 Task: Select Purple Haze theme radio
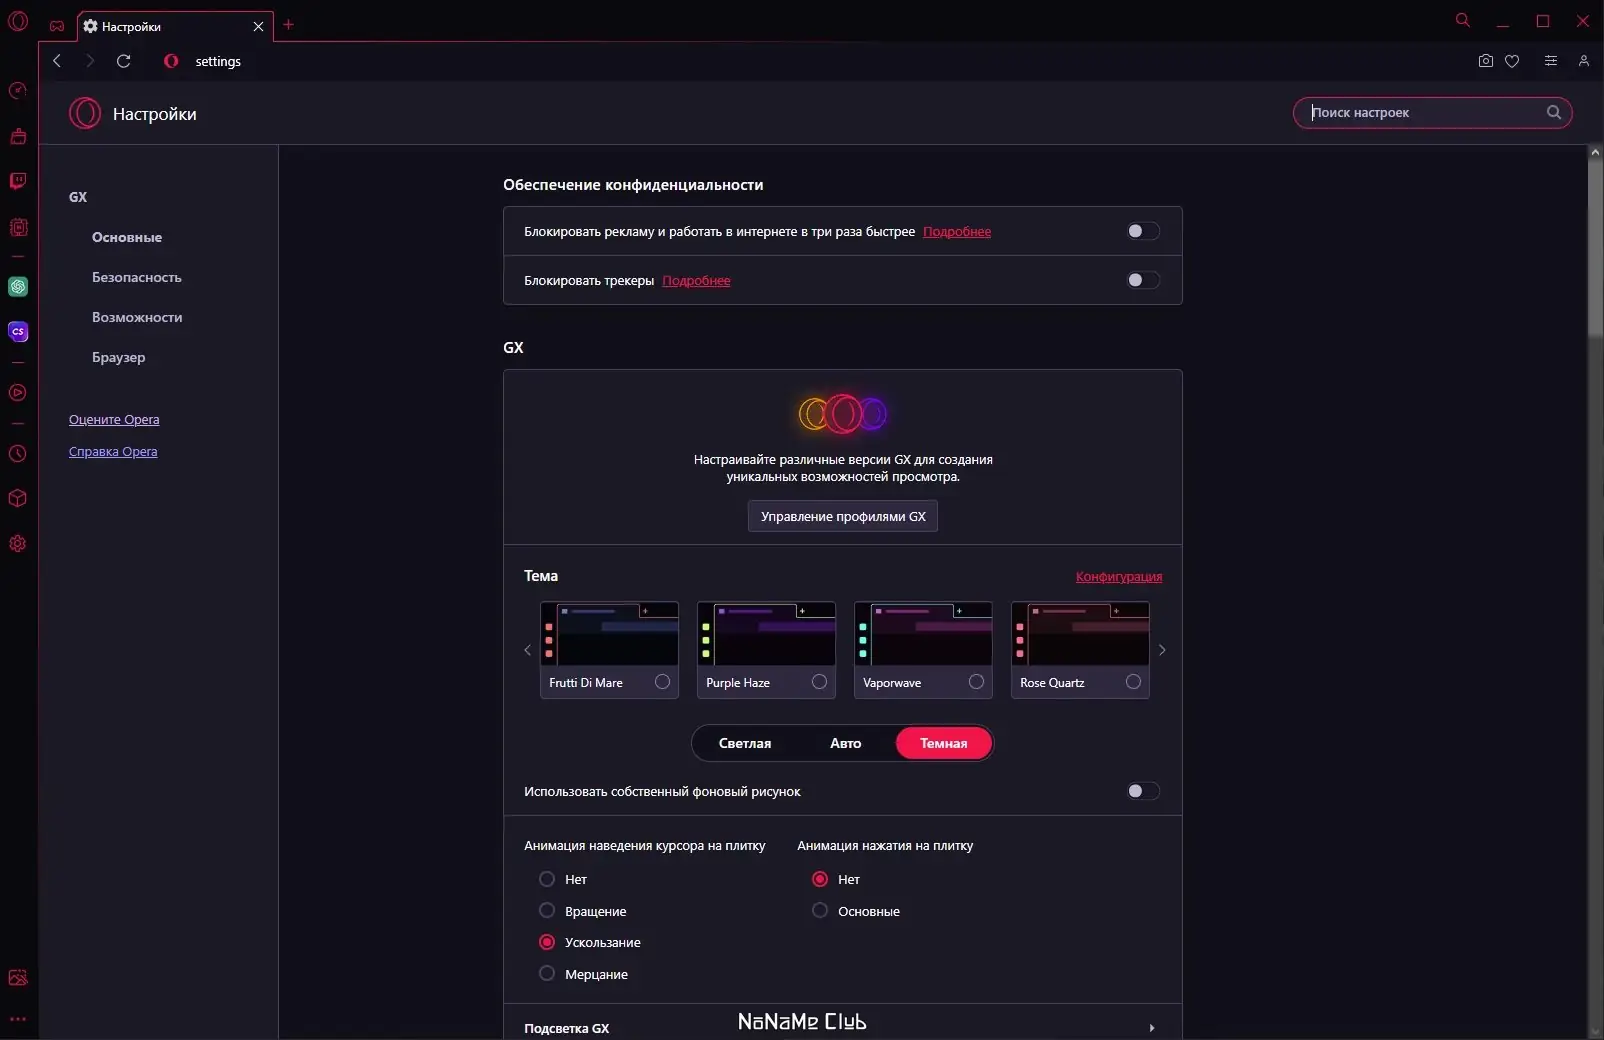tap(819, 682)
